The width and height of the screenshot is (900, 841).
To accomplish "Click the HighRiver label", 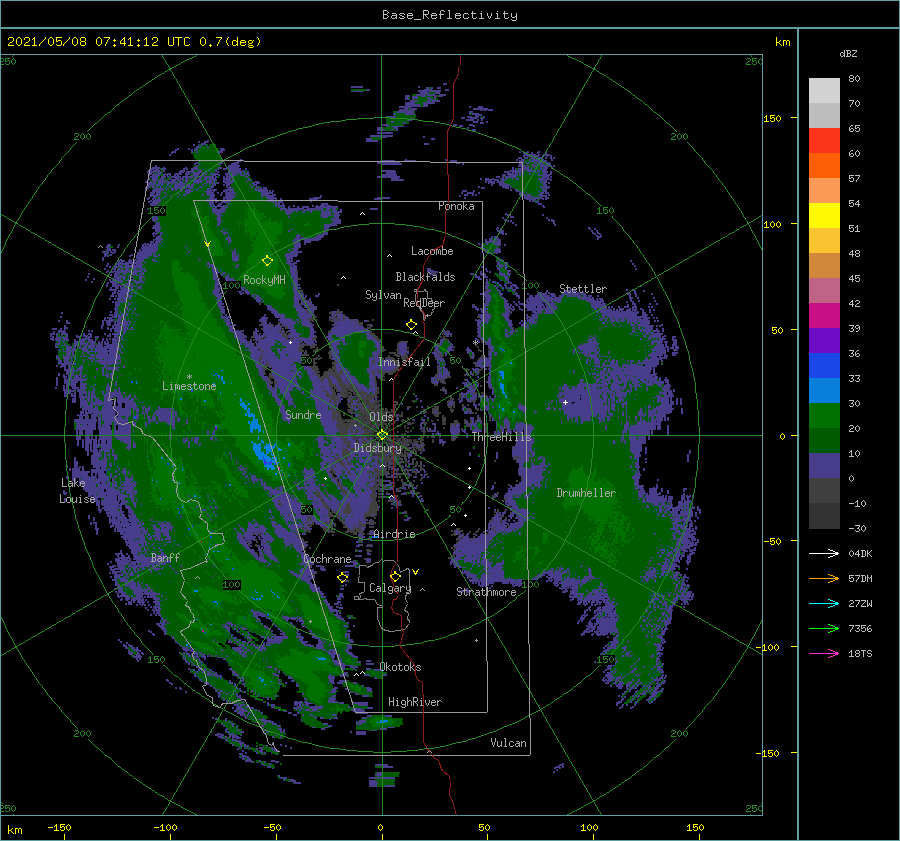I will 415,702.
